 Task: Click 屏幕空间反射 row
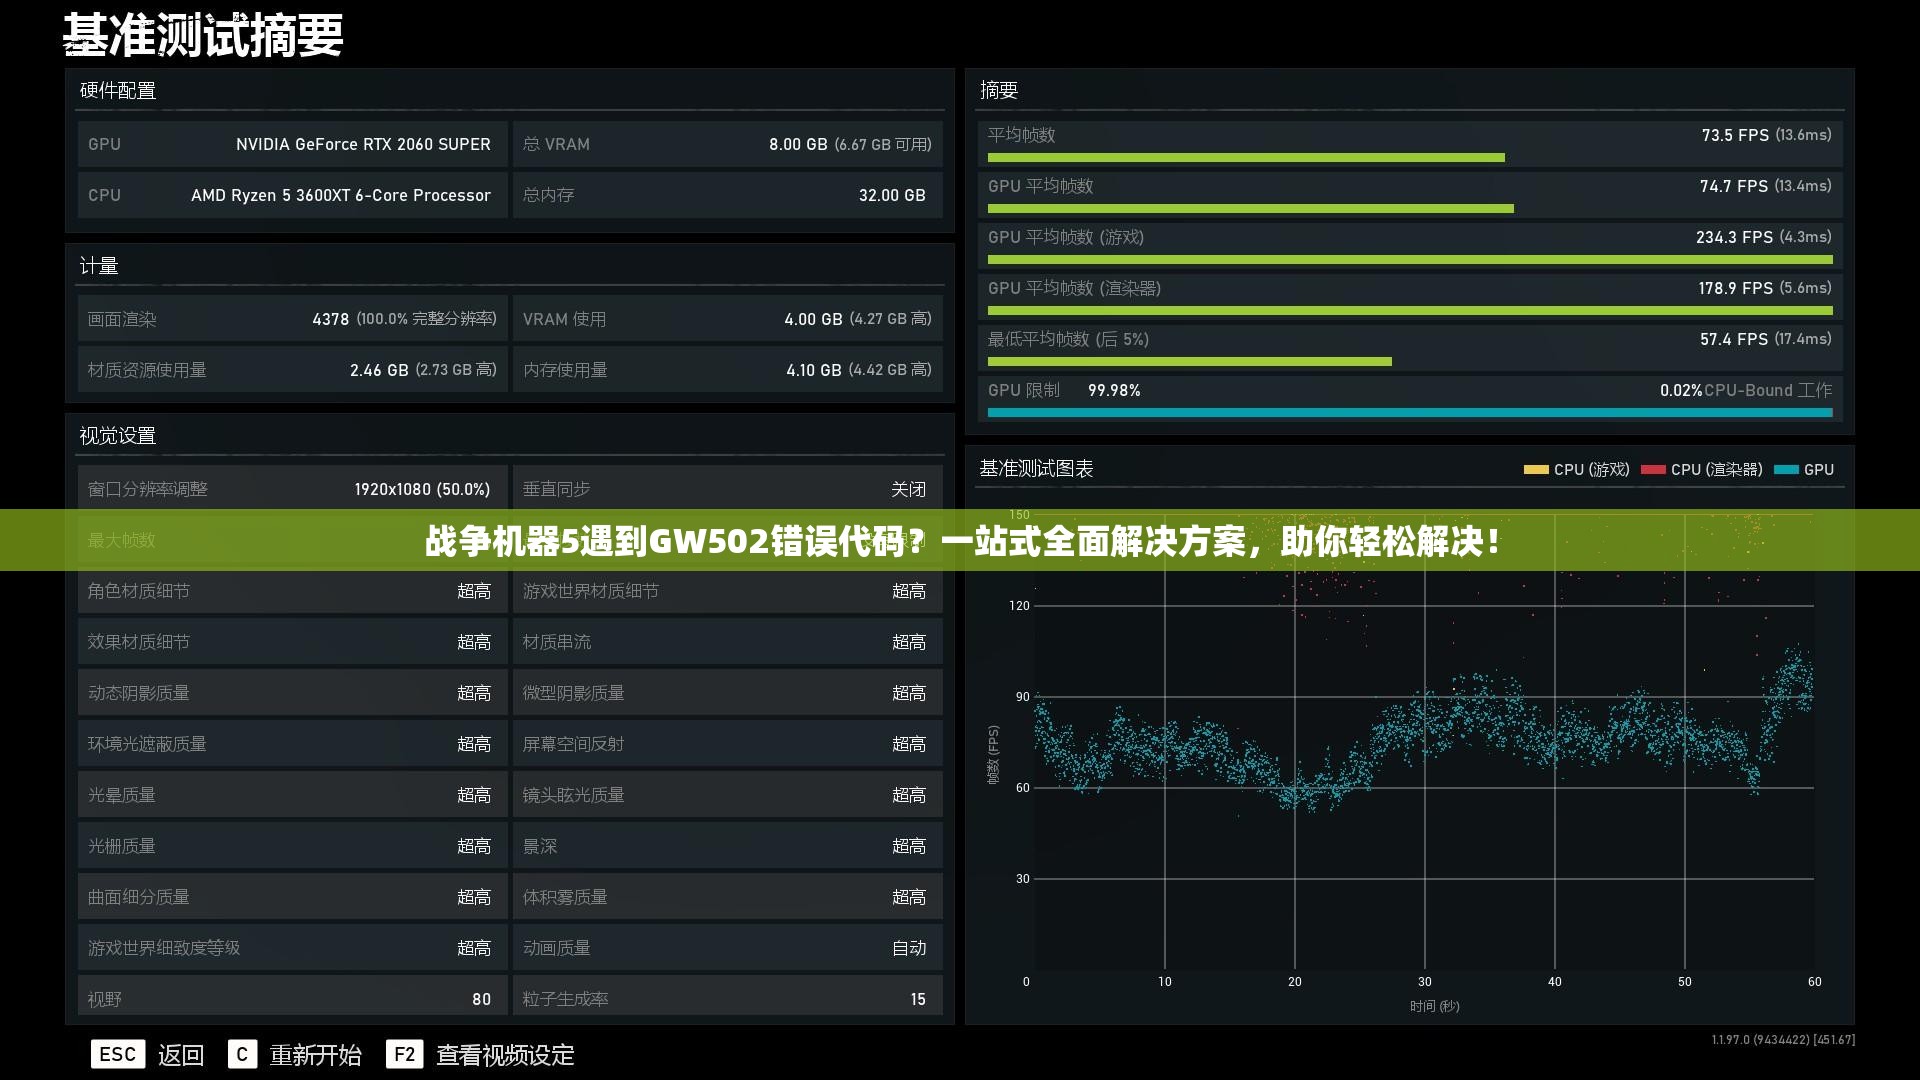(x=728, y=744)
